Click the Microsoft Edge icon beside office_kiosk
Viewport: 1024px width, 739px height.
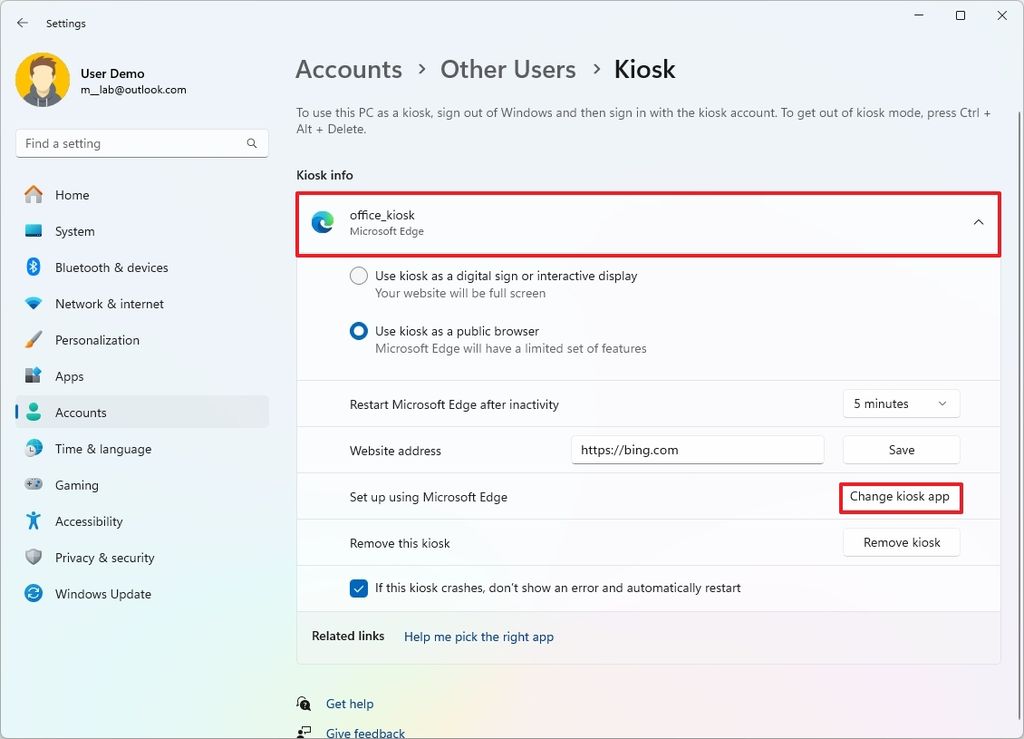[x=322, y=223]
